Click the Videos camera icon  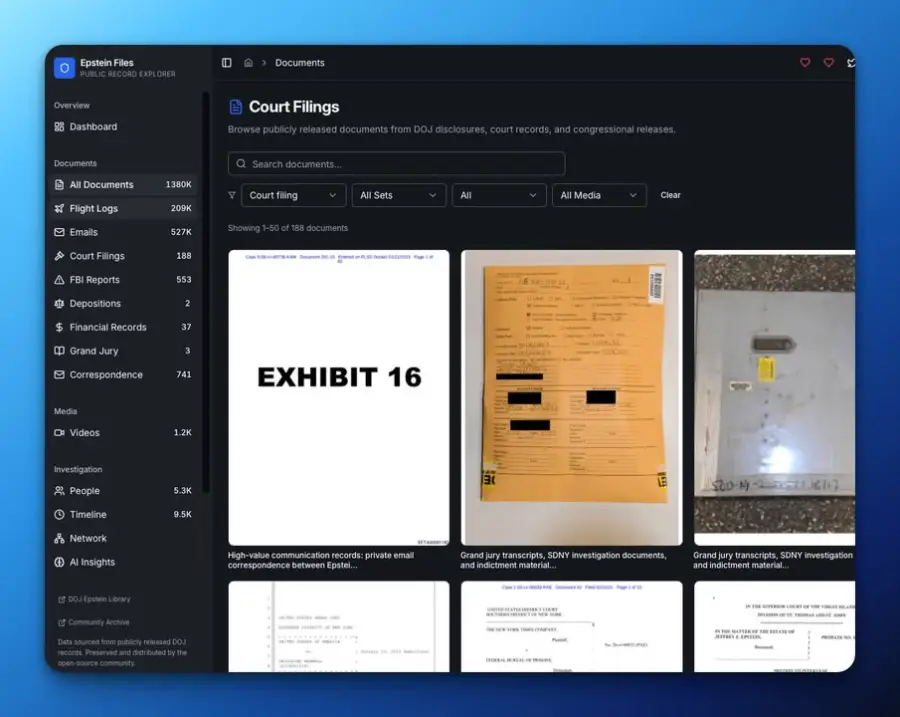59,432
